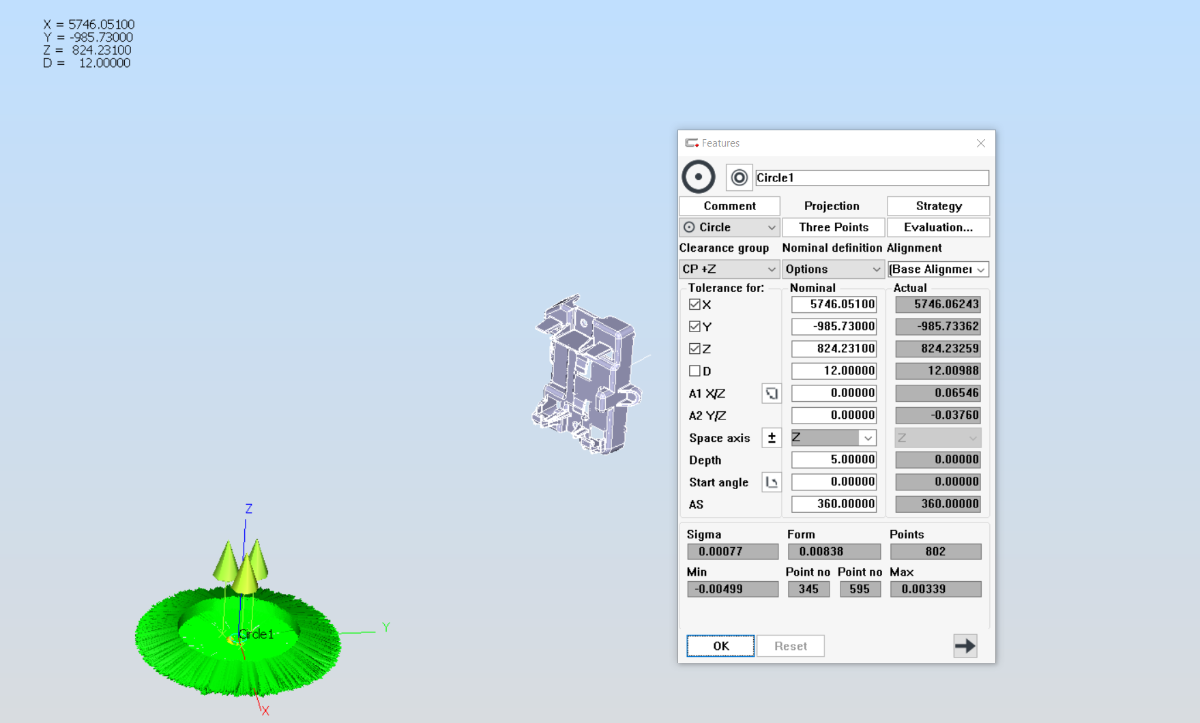Click the Evaluation... button

click(938, 227)
